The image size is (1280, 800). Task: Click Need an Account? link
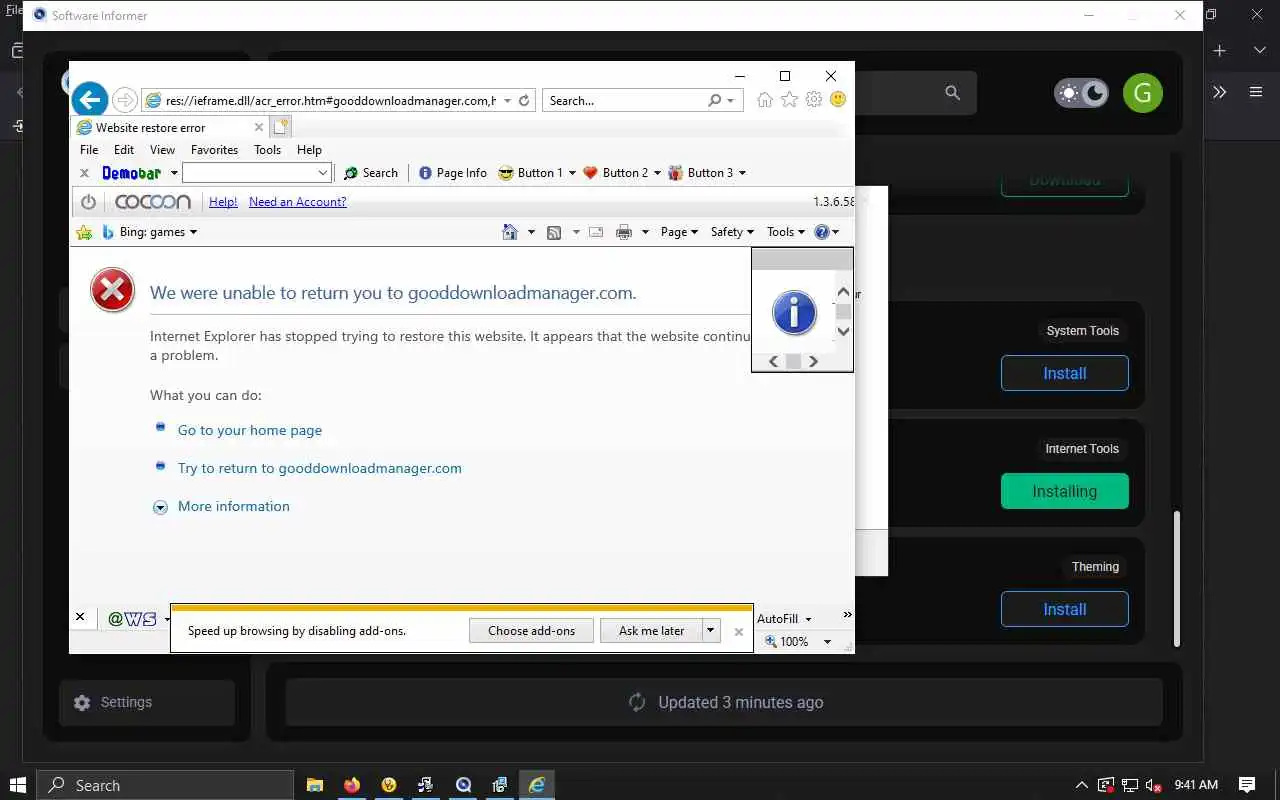click(297, 202)
